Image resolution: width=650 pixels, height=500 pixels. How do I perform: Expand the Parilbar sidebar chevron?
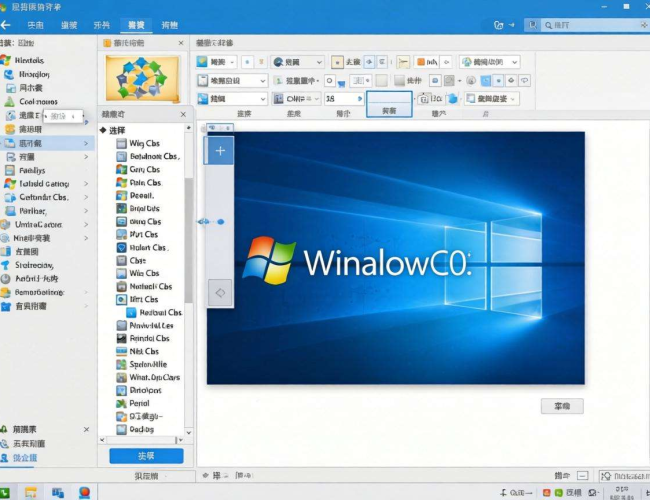point(86,211)
